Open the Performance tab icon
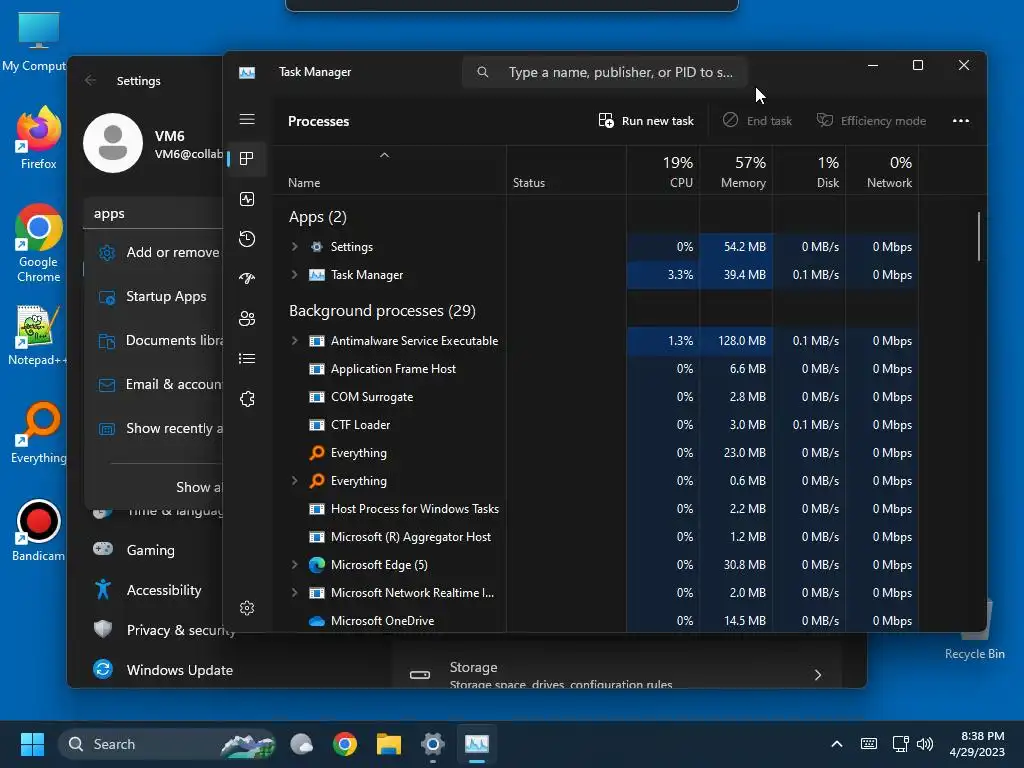 click(247, 199)
